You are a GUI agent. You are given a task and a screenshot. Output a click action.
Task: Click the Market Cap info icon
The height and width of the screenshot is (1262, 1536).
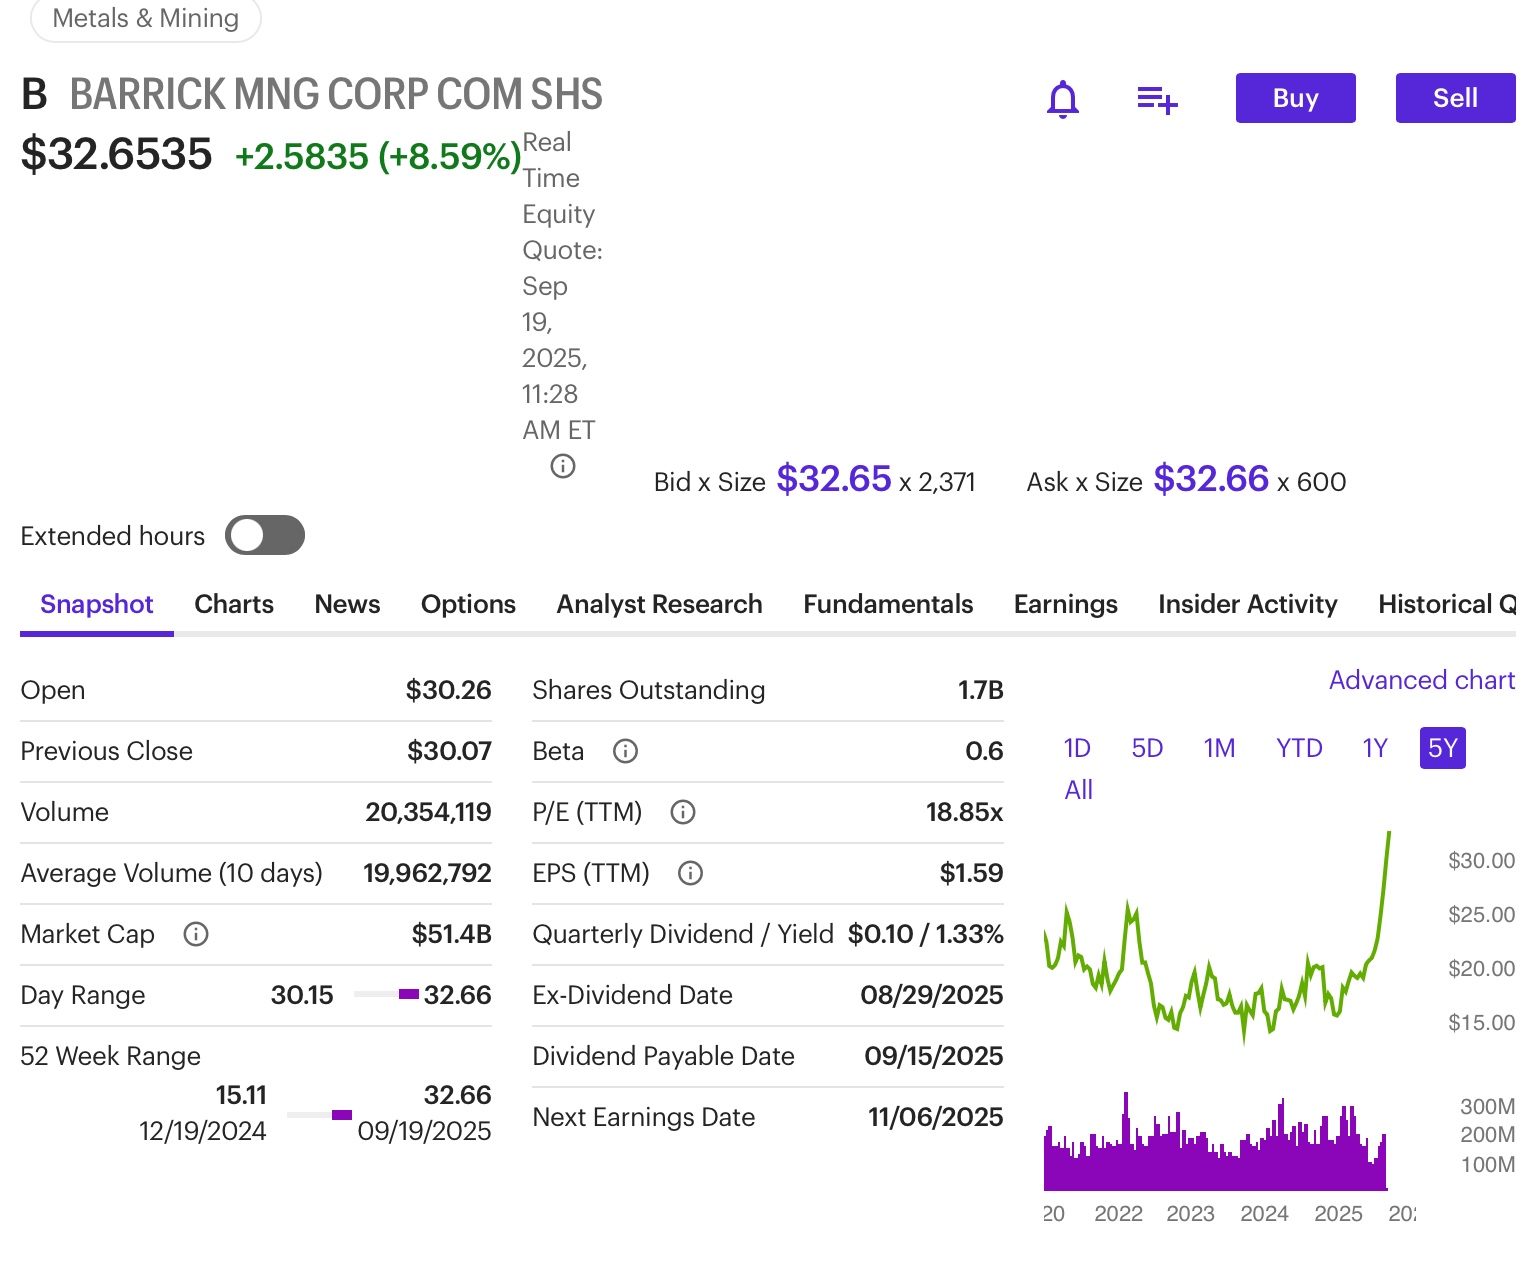coord(196,934)
